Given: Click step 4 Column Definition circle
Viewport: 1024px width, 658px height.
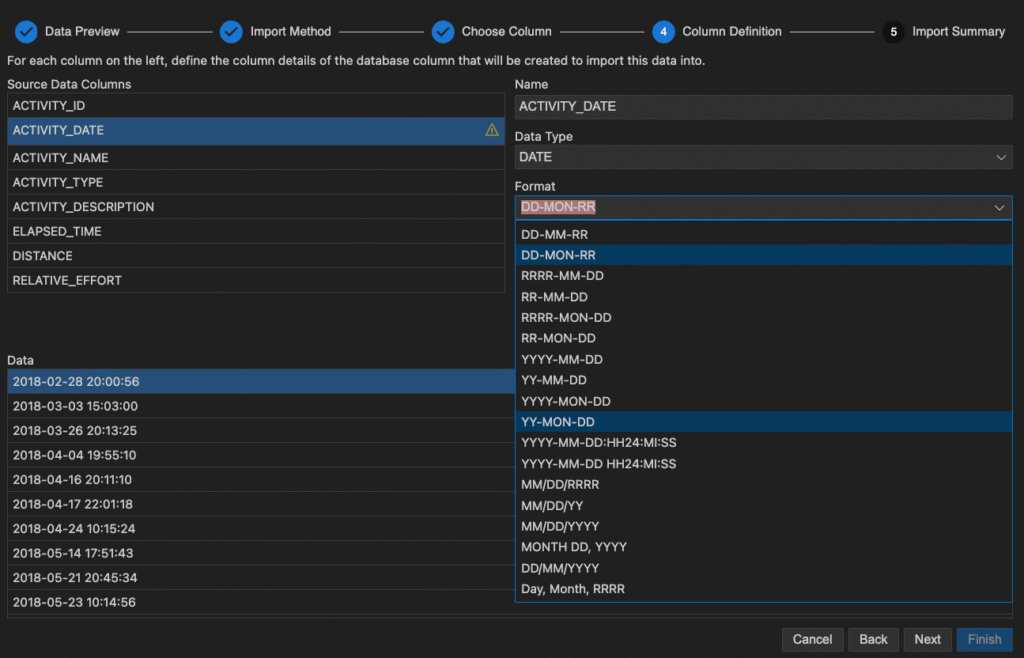Looking at the screenshot, I should [x=663, y=32].
